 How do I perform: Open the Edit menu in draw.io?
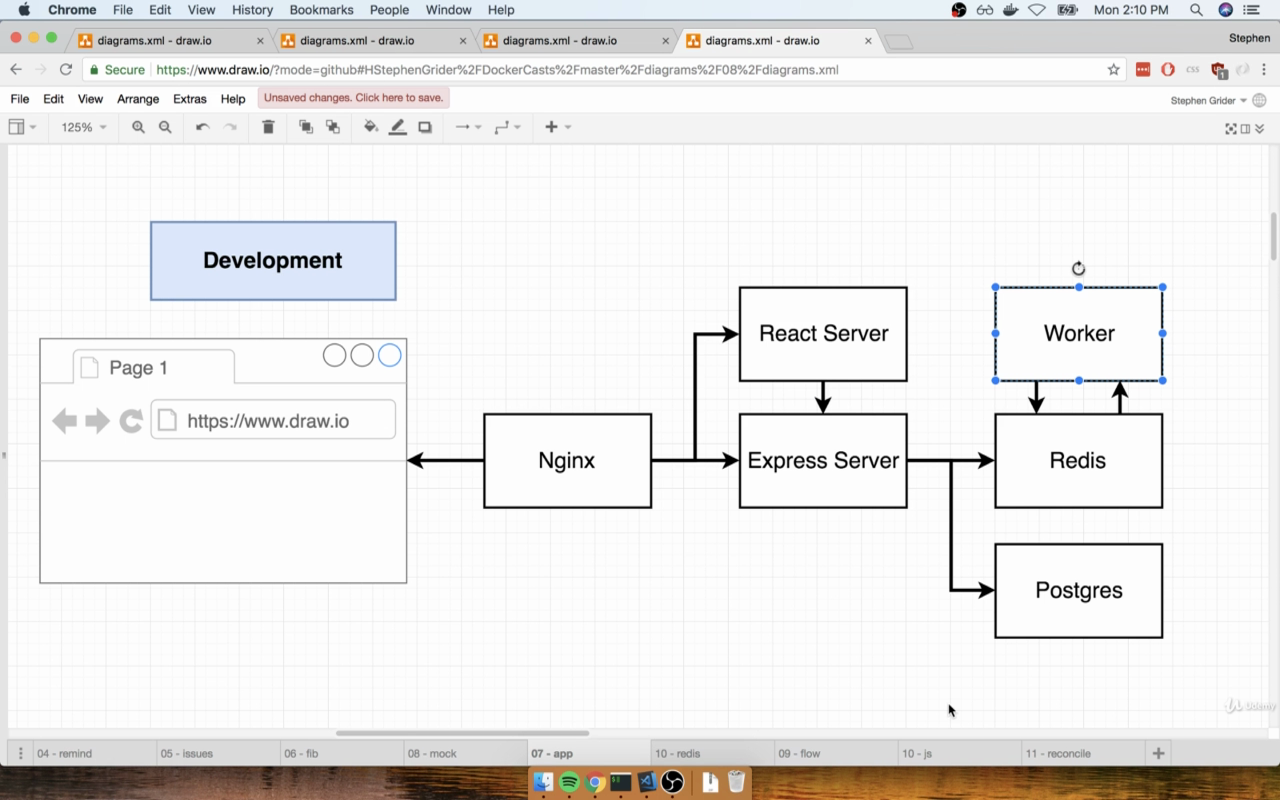tap(53, 99)
